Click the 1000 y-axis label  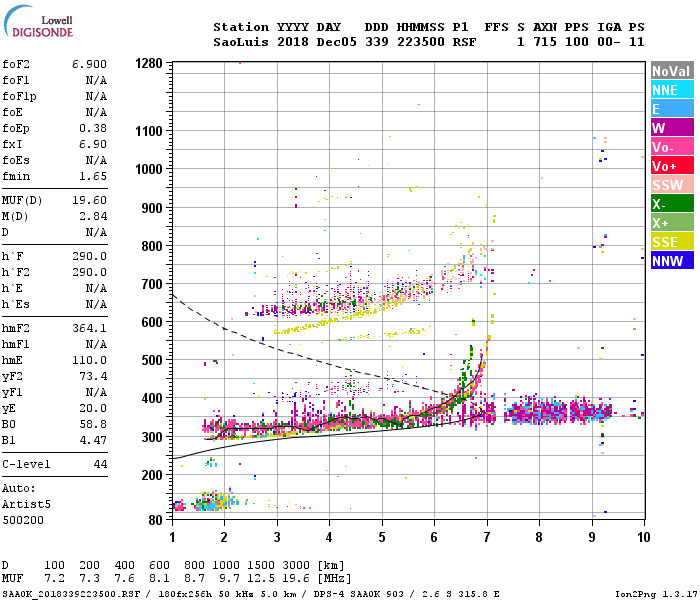coord(149,169)
